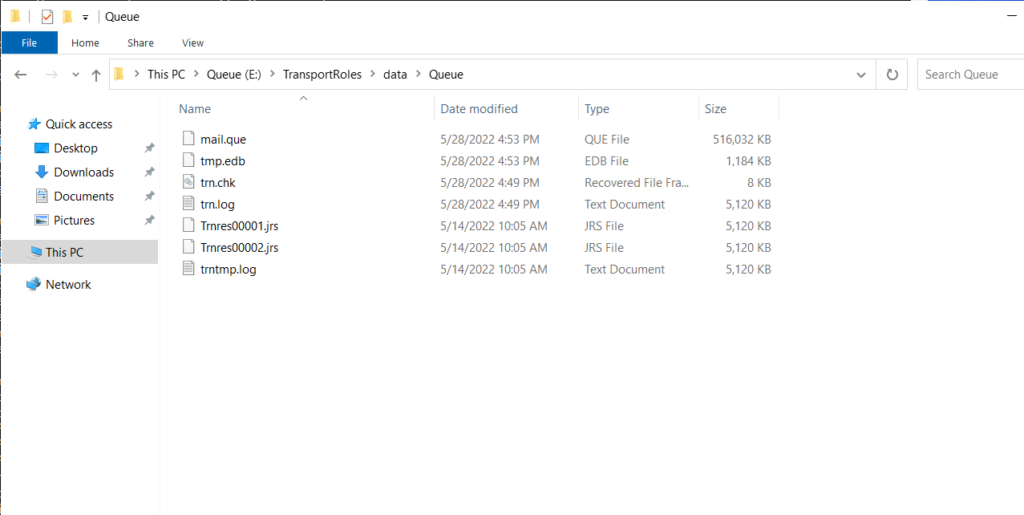Select the mail.que file icon
The image size is (1024, 515).
click(189, 139)
